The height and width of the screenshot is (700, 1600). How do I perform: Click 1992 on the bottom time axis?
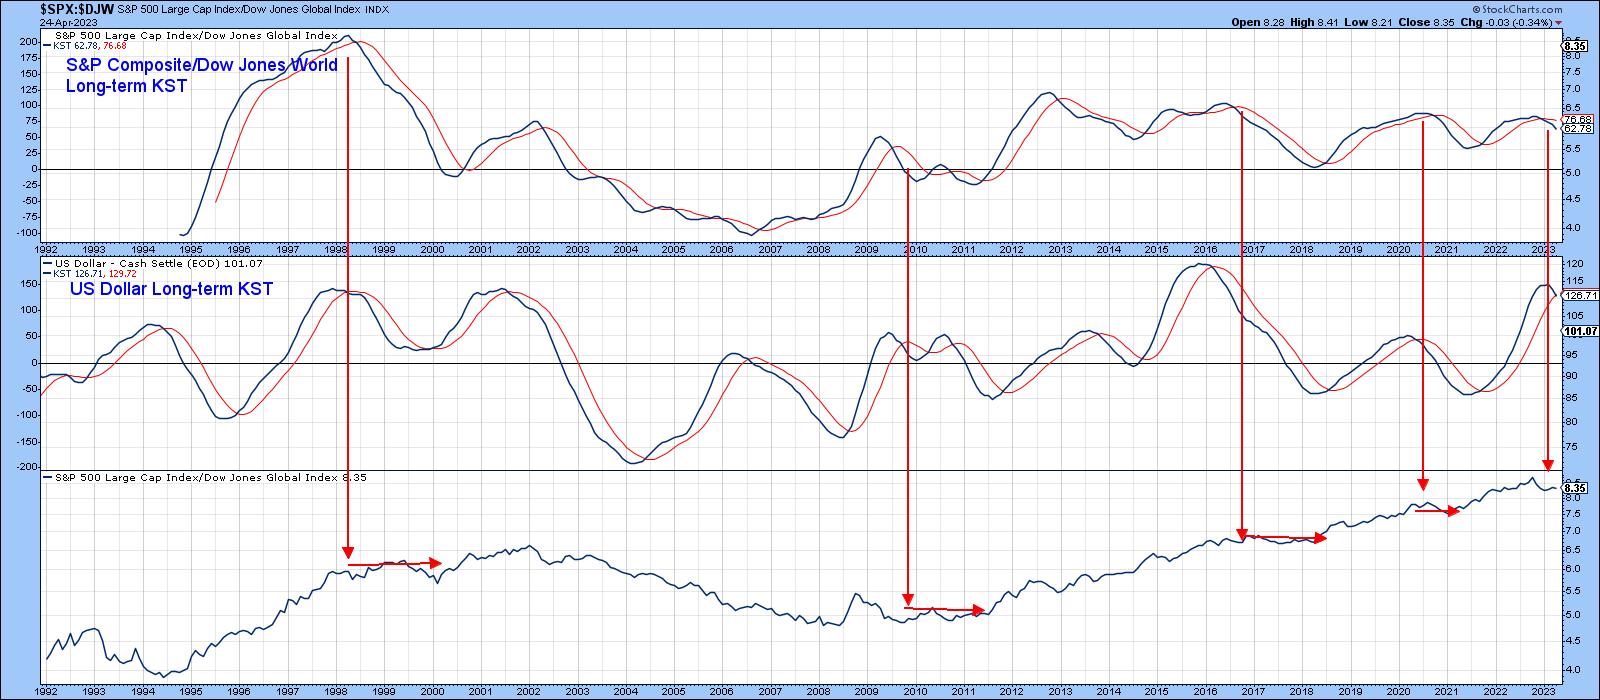pos(46,691)
